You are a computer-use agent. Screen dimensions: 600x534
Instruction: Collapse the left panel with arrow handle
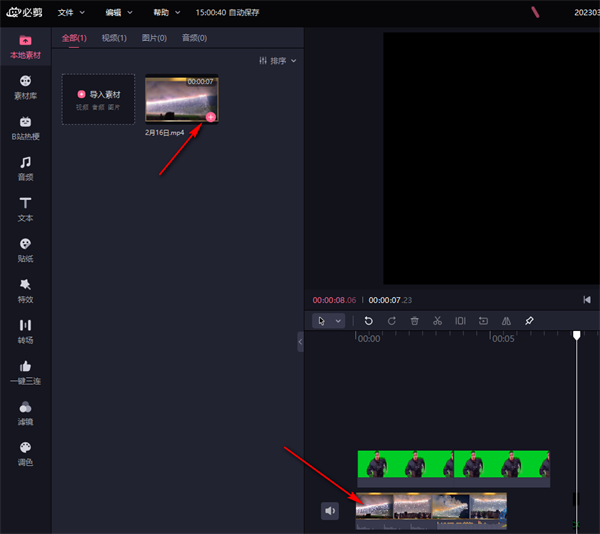point(300,341)
